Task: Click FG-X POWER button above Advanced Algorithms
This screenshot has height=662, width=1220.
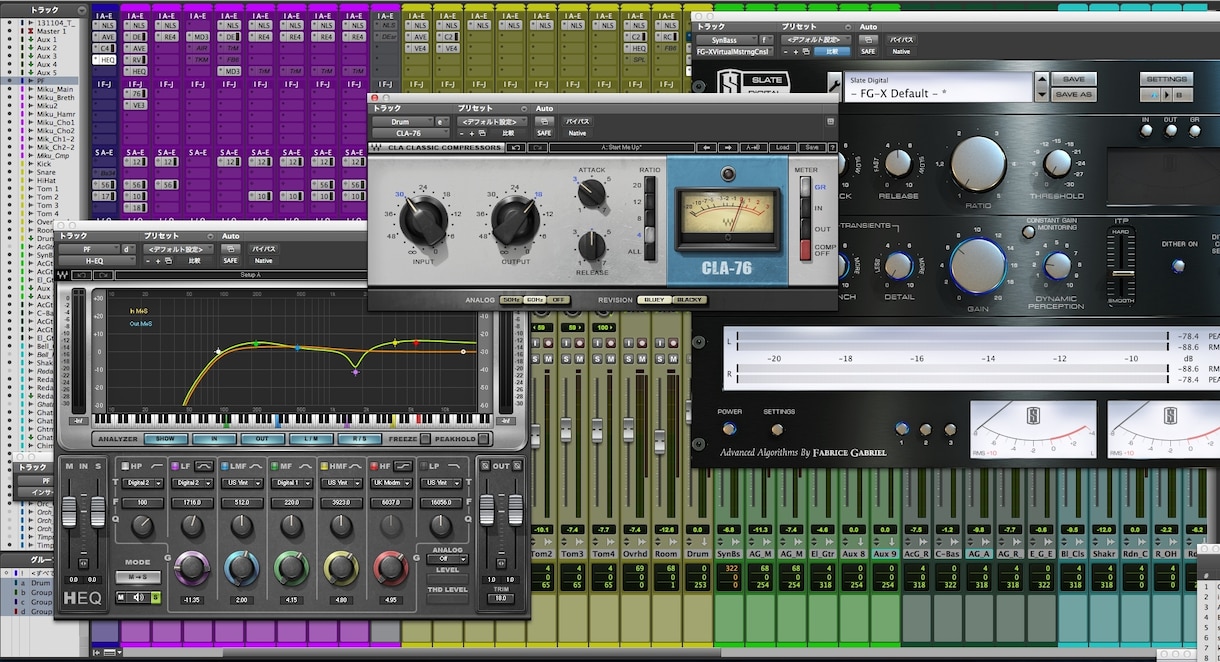Action: 729,428
